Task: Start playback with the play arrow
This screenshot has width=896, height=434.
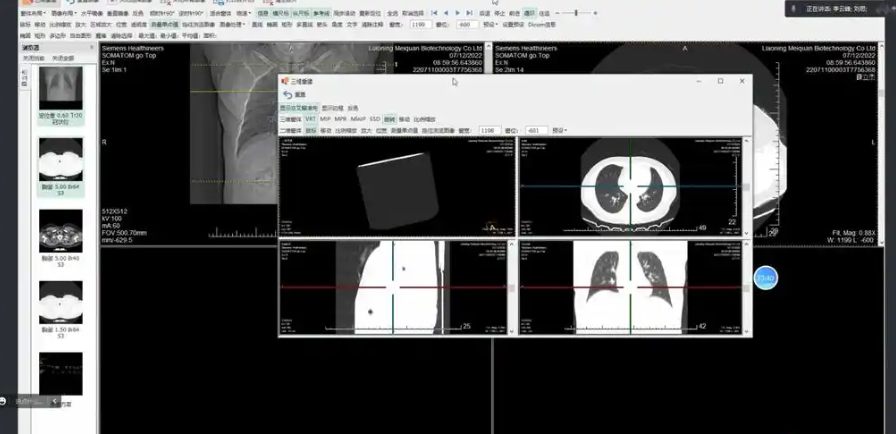Action: click(x=458, y=13)
